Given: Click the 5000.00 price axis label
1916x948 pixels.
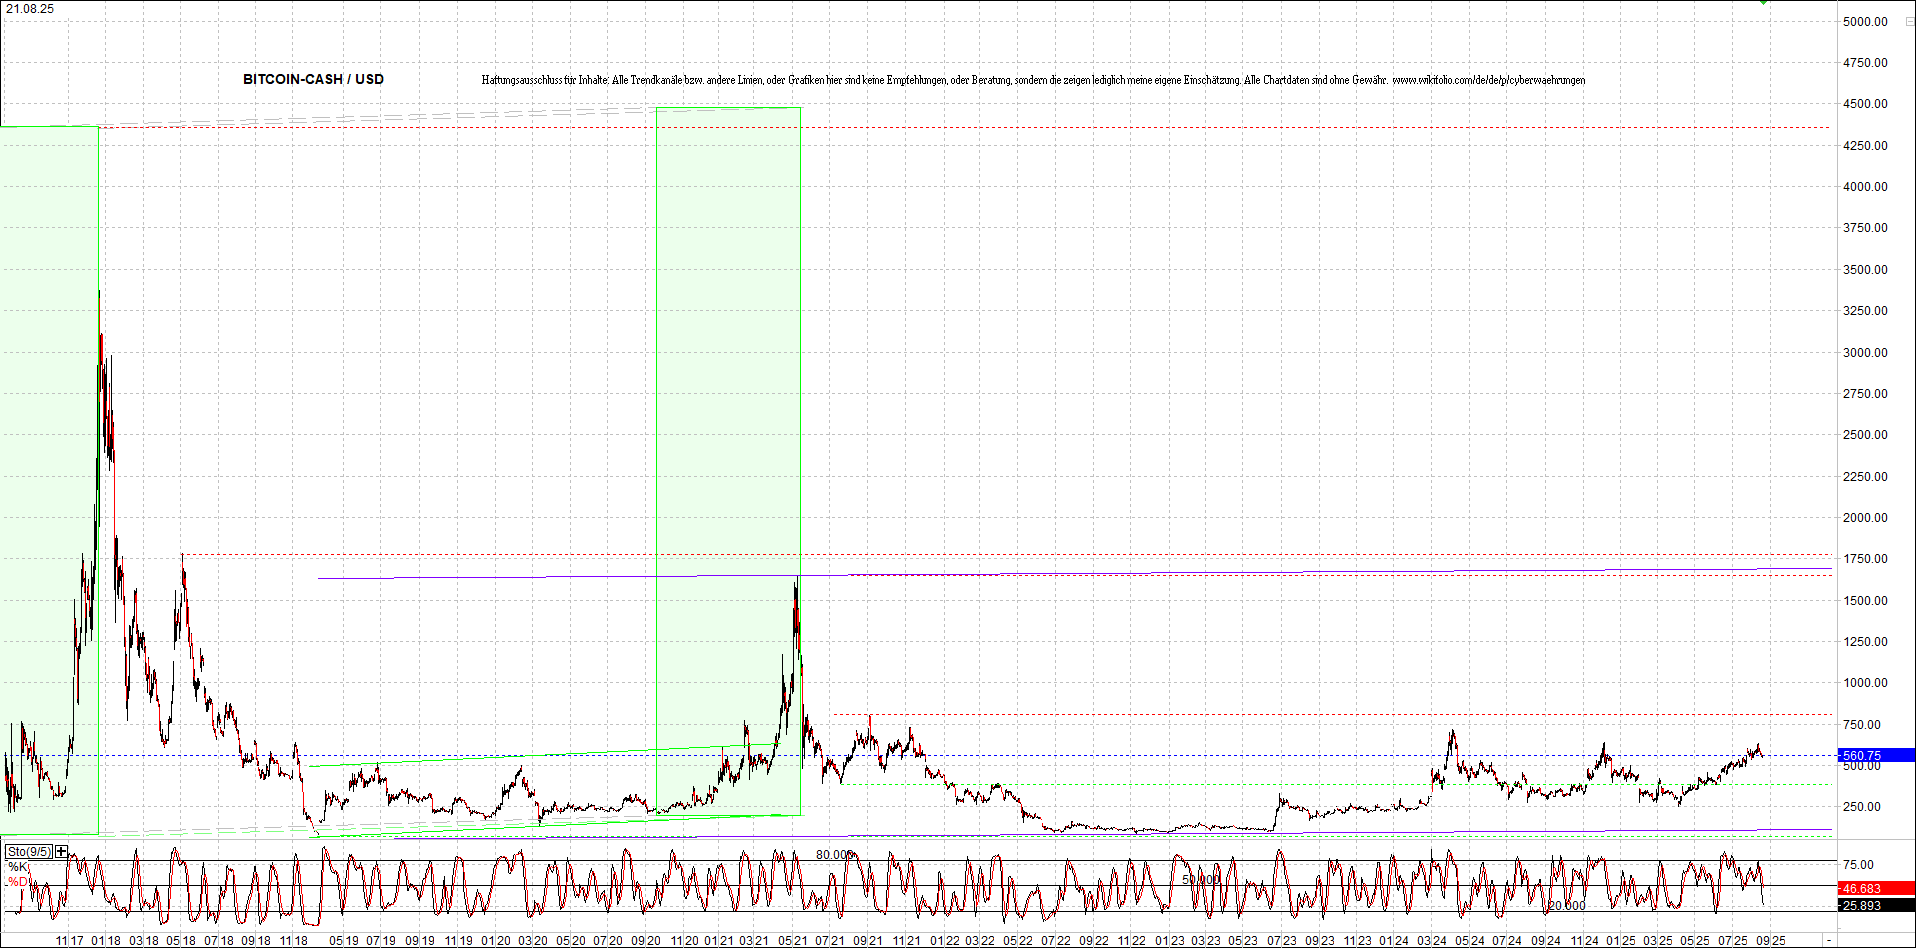Looking at the screenshot, I should [1865, 21].
